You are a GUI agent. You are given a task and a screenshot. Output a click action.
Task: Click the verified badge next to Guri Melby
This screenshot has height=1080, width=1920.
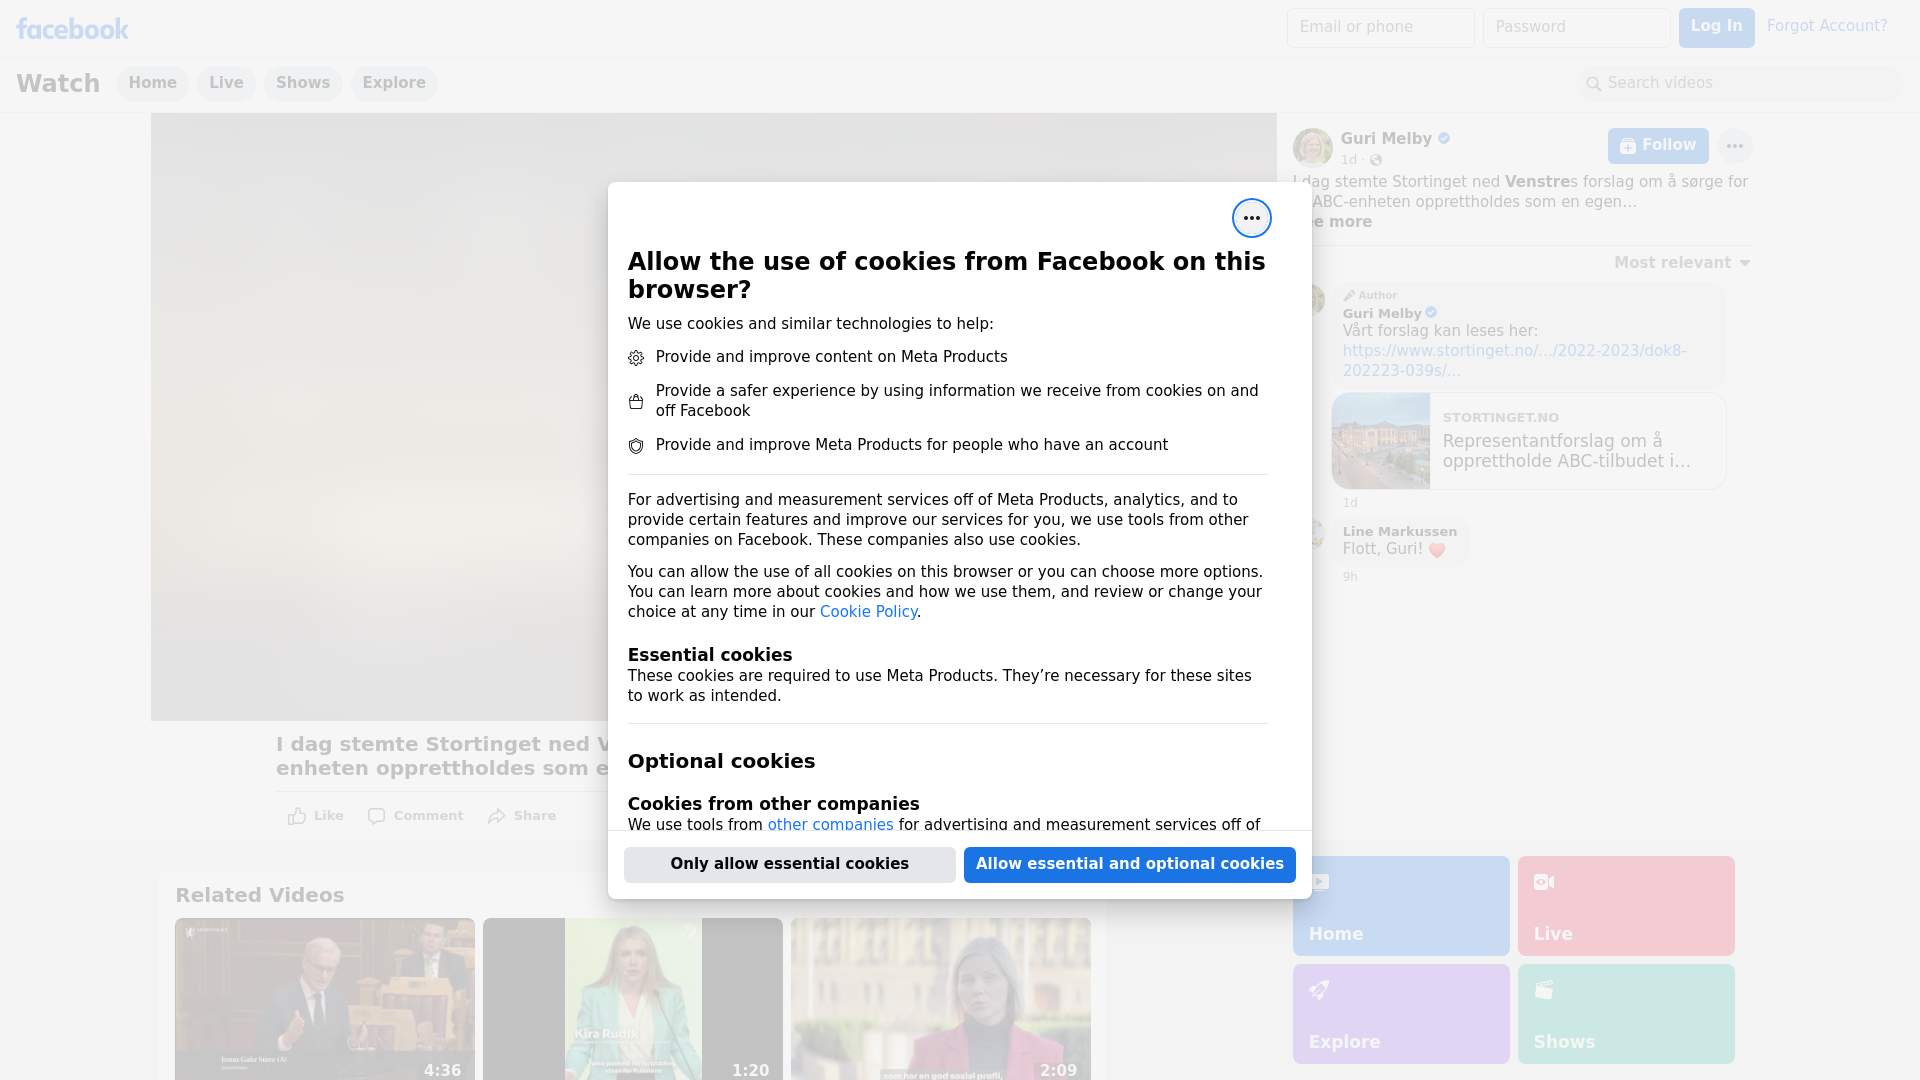point(1444,139)
